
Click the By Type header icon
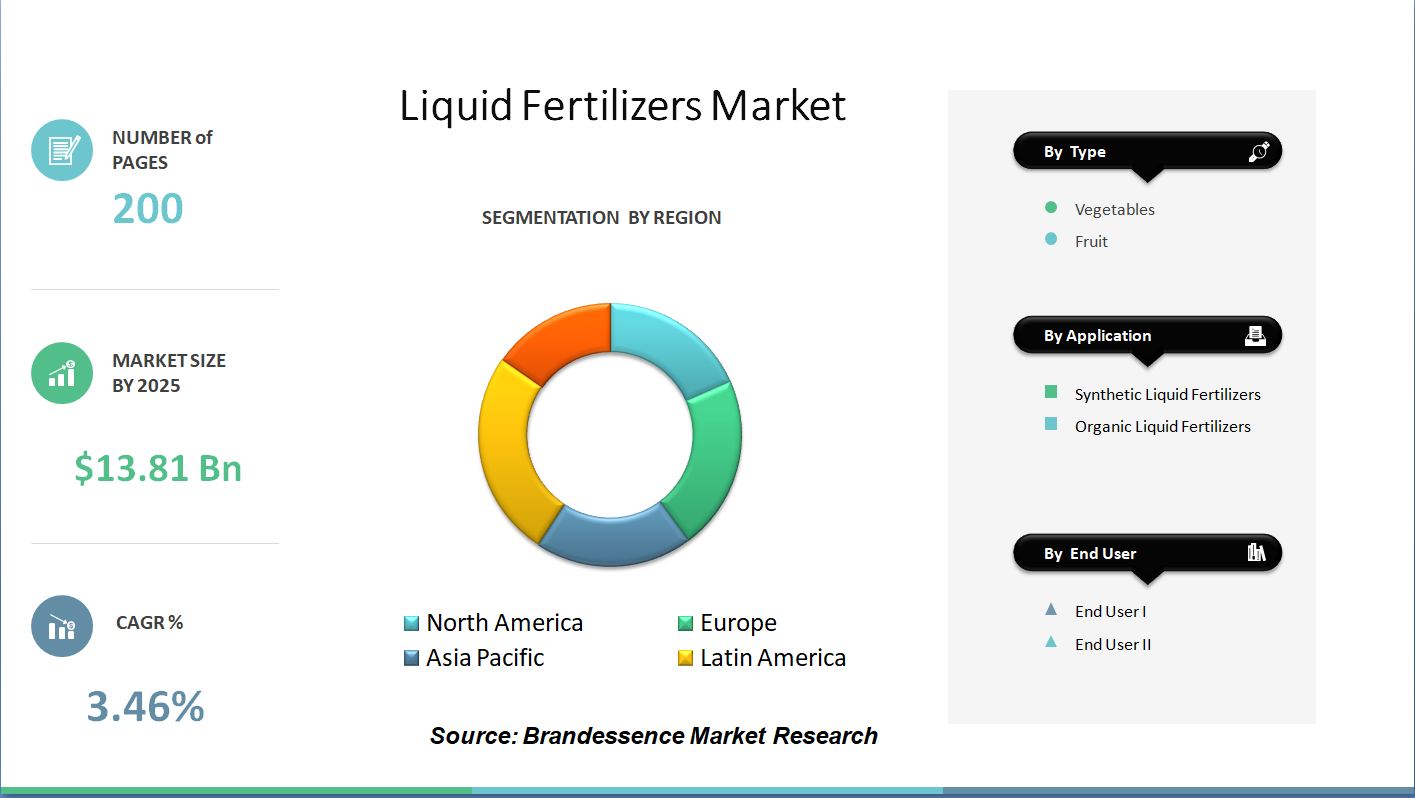coord(1258,152)
